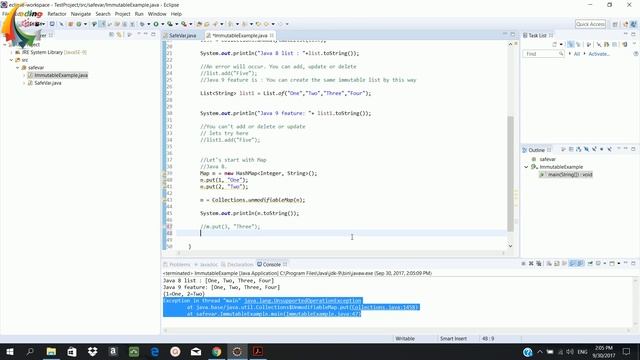Minimize the editor area icon
This screenshot has height=360, width=640.
pos(504,34)
